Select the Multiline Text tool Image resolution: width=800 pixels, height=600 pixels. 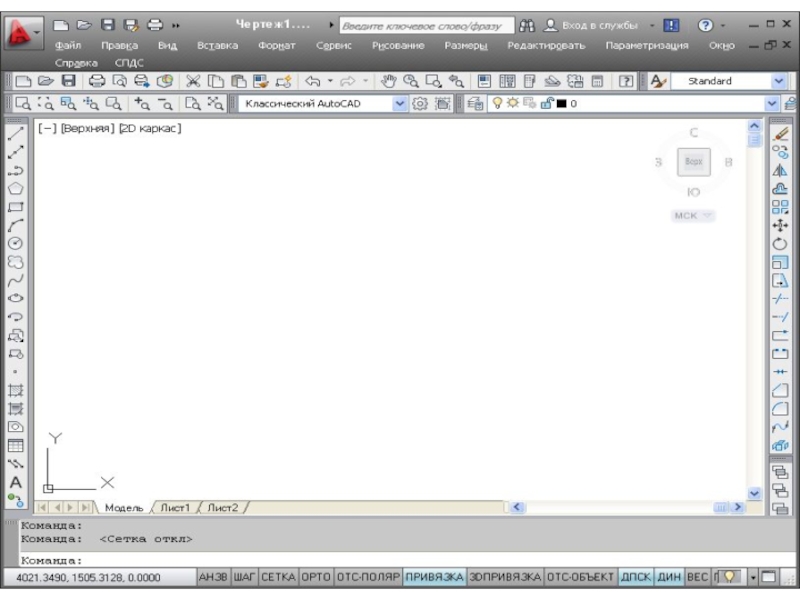pyautogui.click(x=15, y=482)
